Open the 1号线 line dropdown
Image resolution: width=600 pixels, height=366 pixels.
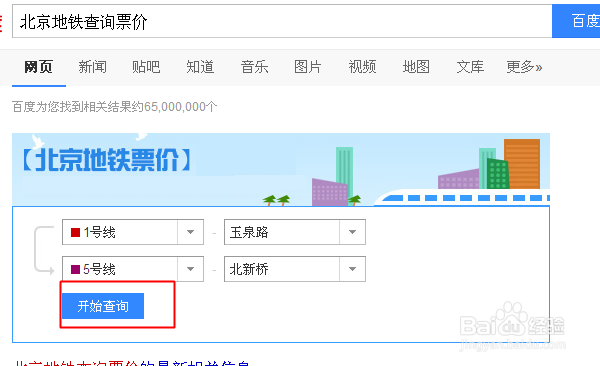133,232
